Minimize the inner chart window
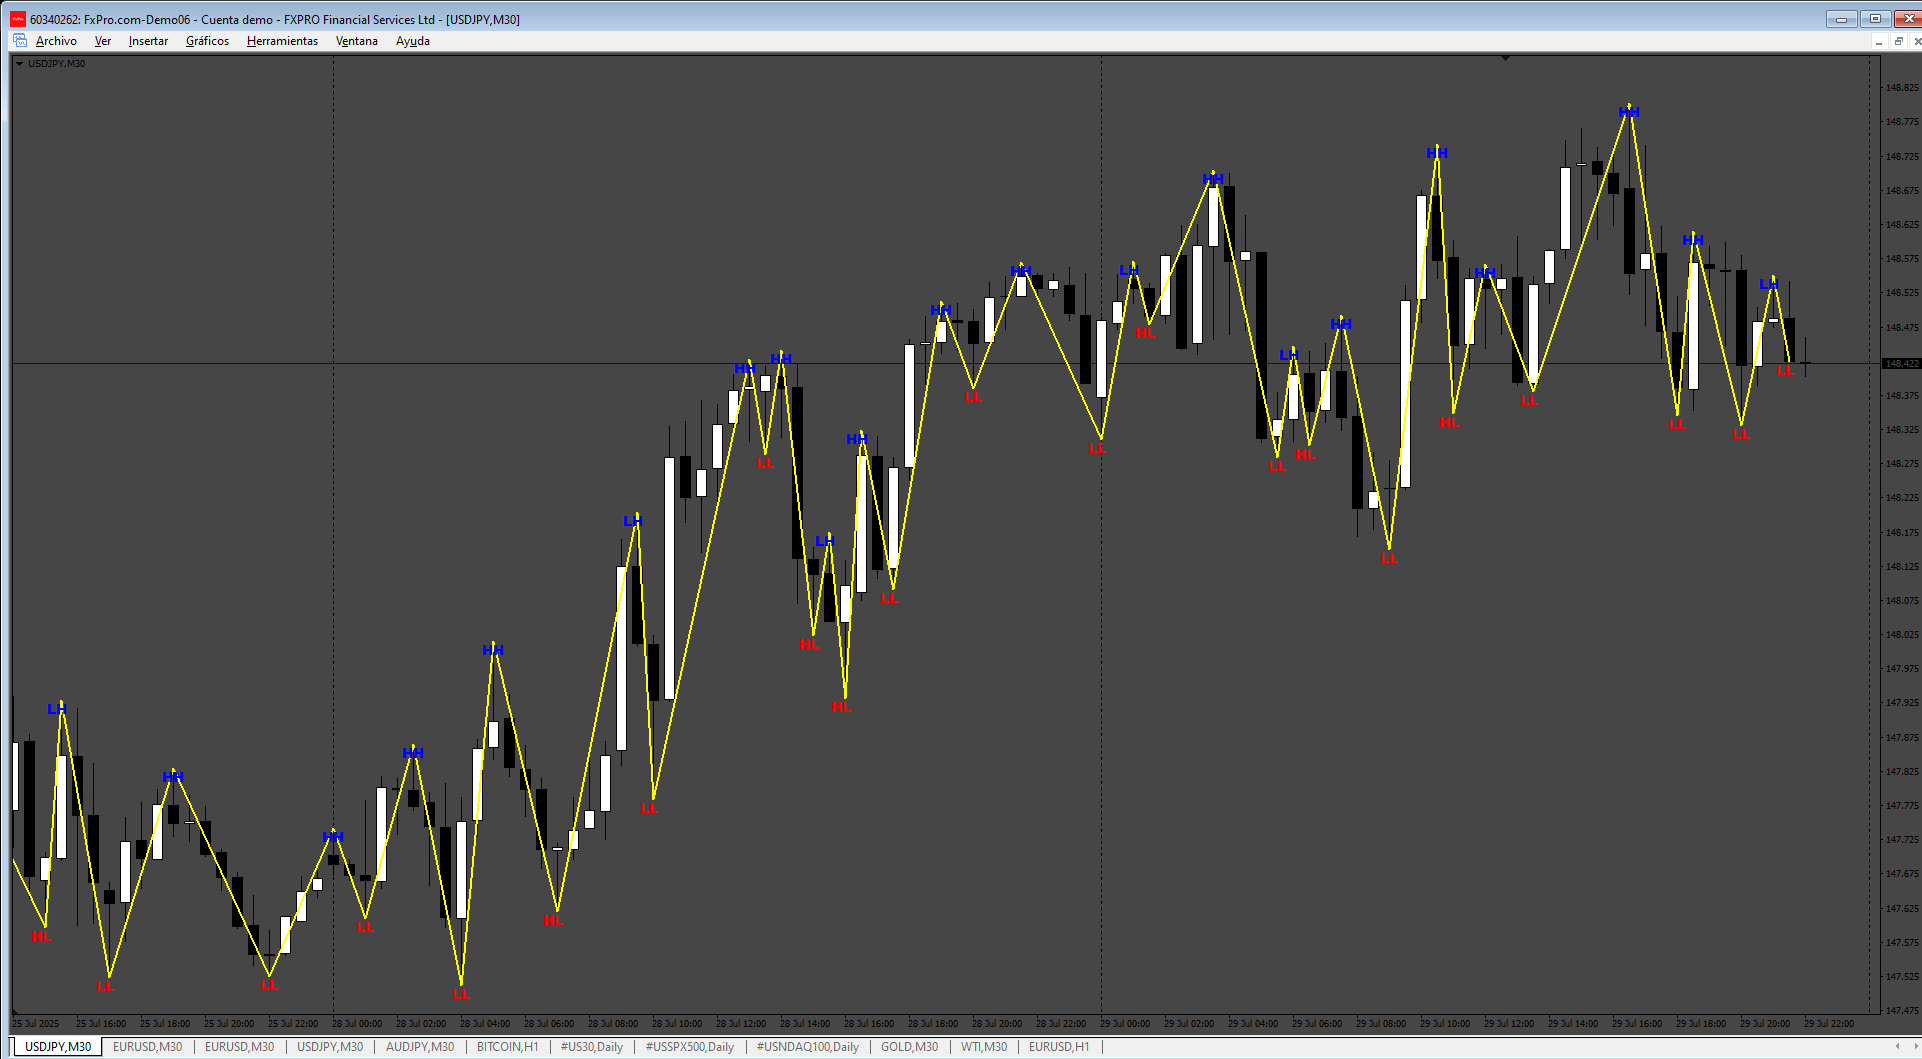The image size is (1922, 1059). click(1878, 42)
